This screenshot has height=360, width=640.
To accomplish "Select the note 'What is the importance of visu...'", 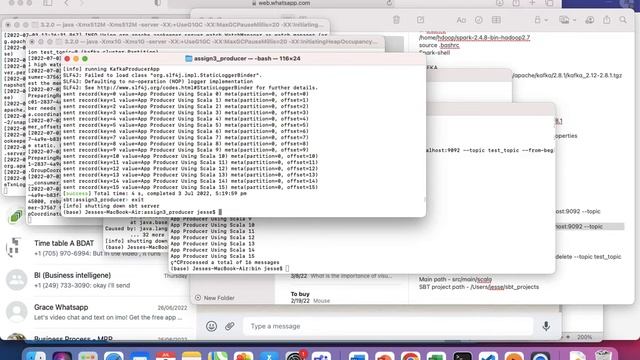I will (x=342, y=276).
